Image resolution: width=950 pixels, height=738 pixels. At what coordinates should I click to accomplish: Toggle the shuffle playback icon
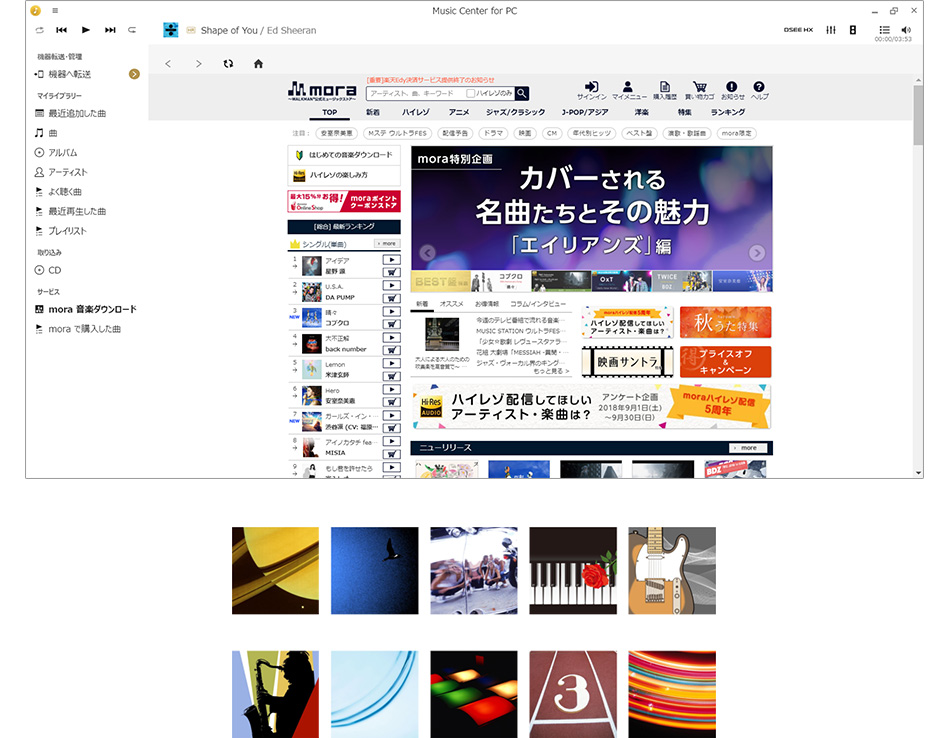coord(39,30)
